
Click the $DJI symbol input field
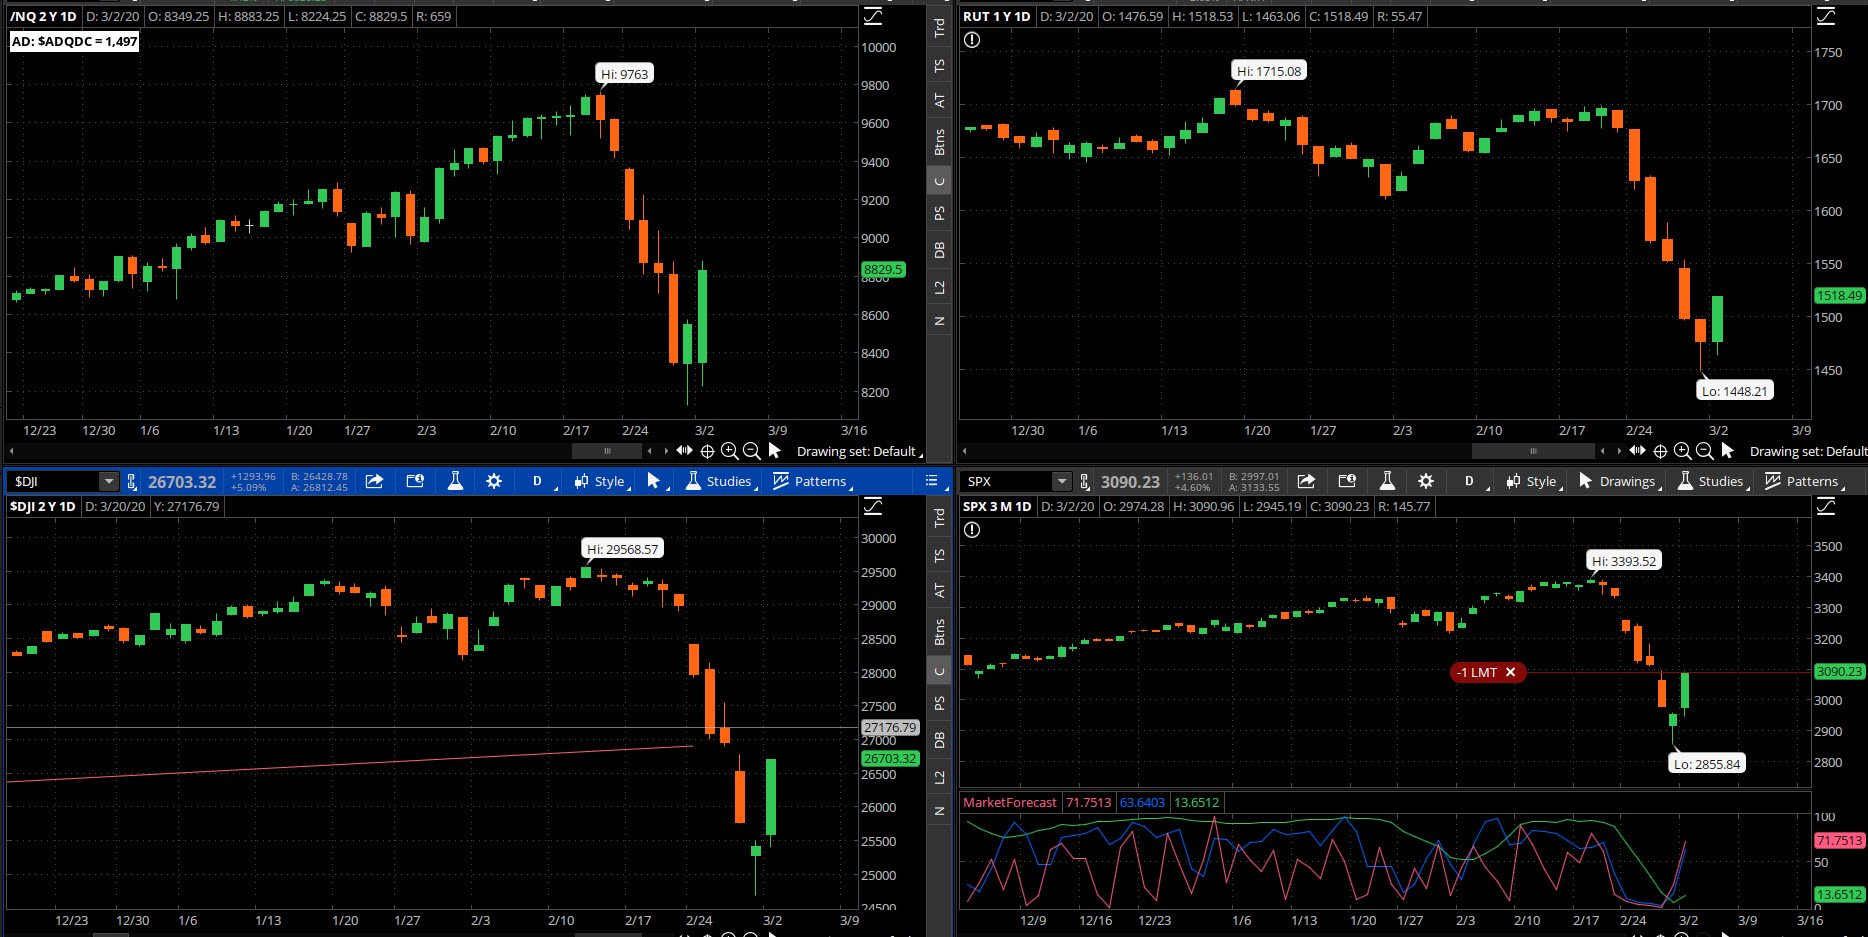click(55, 482)
